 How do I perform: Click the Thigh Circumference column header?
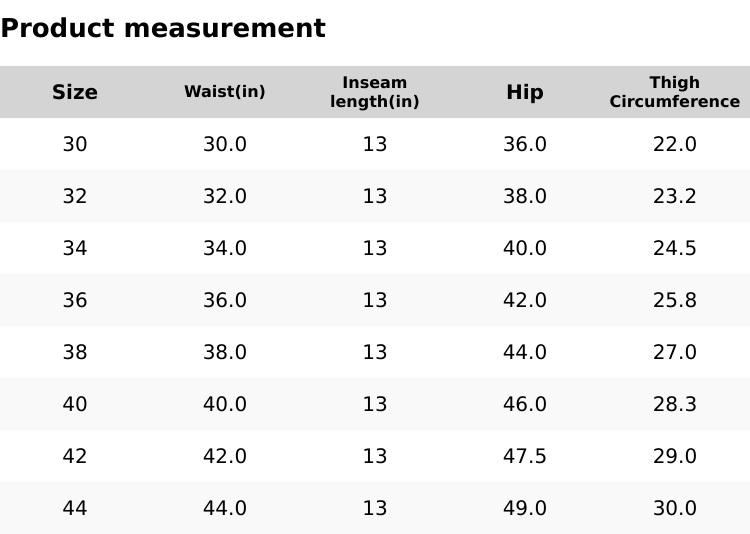[x=675, y=92]
